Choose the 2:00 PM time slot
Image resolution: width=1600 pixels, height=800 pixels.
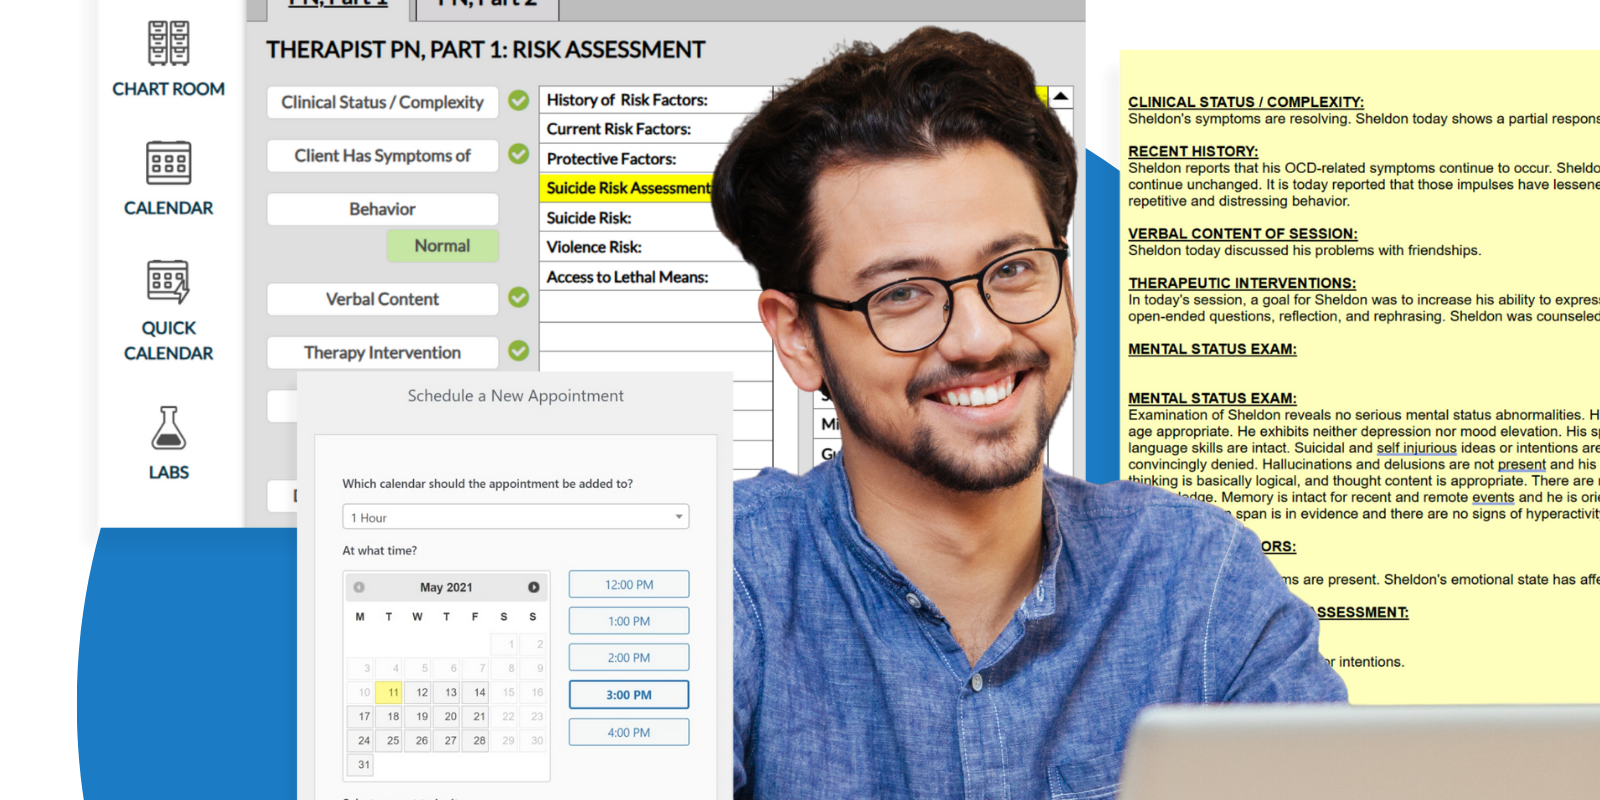pos(629,658)
